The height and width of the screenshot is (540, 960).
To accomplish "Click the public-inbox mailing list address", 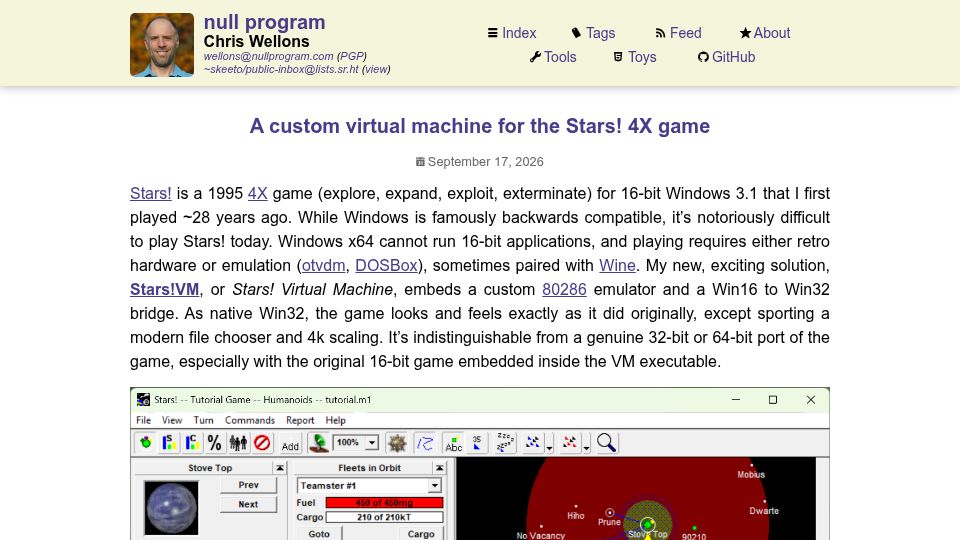I will pyautogui.click(x=281, y=69).
